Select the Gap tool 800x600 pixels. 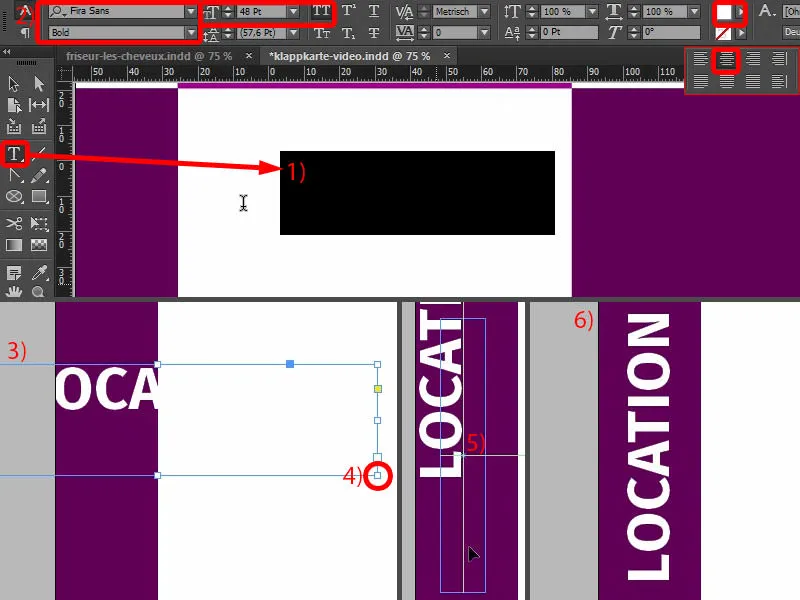click(x=39, y=105)
